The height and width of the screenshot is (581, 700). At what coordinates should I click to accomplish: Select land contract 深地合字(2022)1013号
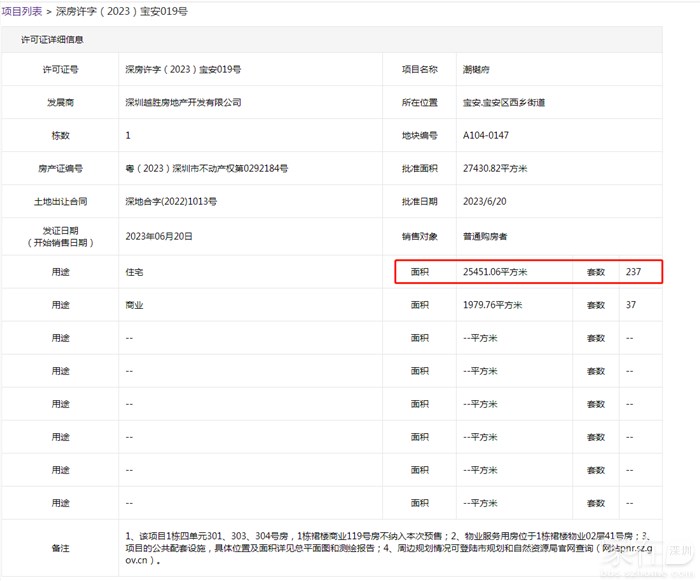pyautogui.click(x=171, y=201)
